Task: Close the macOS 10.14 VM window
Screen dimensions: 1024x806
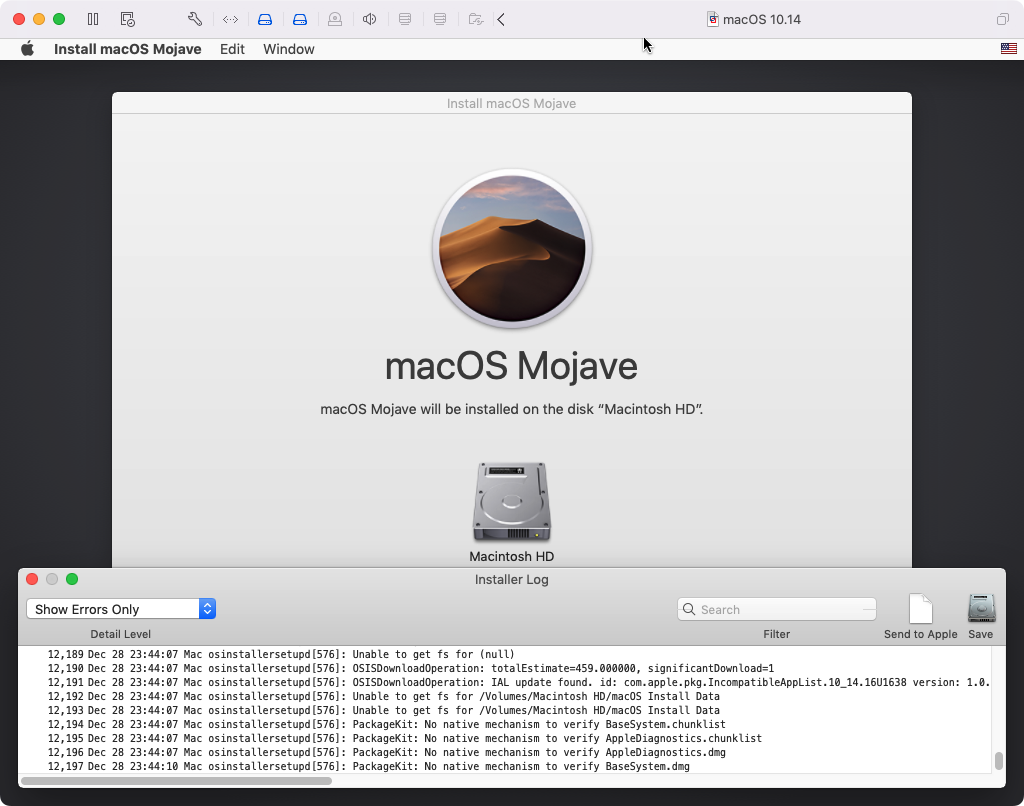Action: click(19, 19)
